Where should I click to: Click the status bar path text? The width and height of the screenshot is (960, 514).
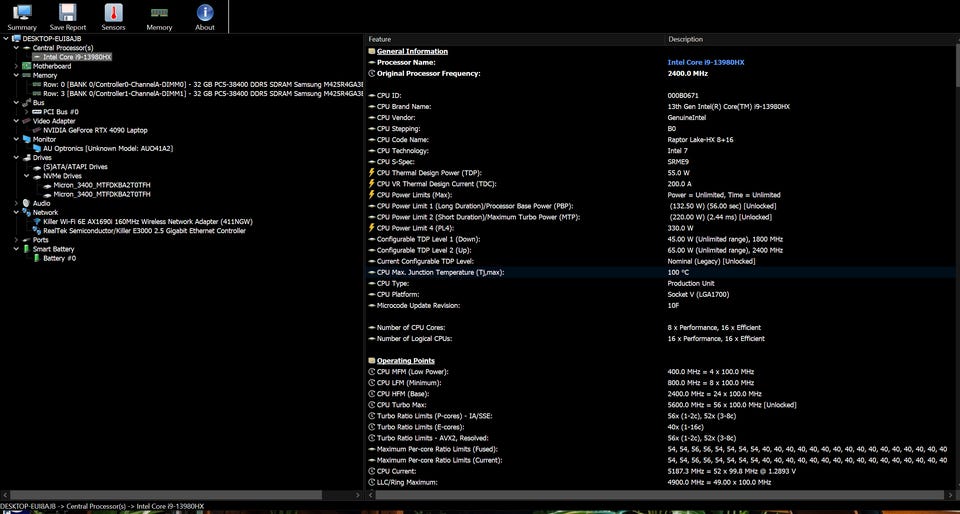click(x=102, y=506)
